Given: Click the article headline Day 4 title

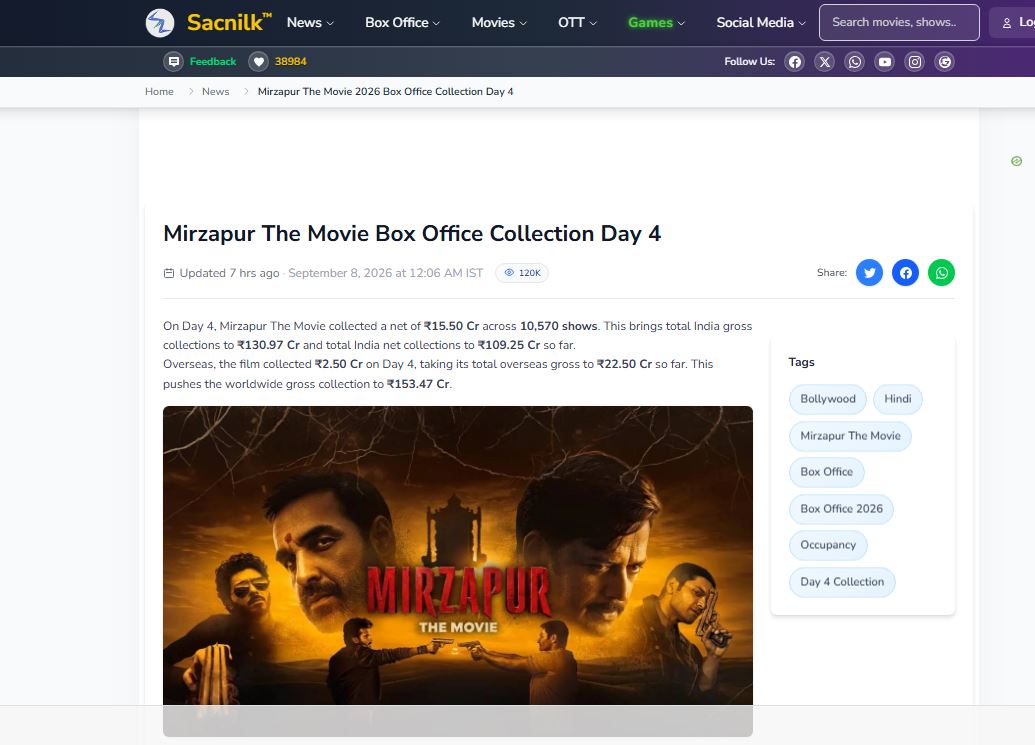Looking at the screenshot, I should [x=412, y=234].
